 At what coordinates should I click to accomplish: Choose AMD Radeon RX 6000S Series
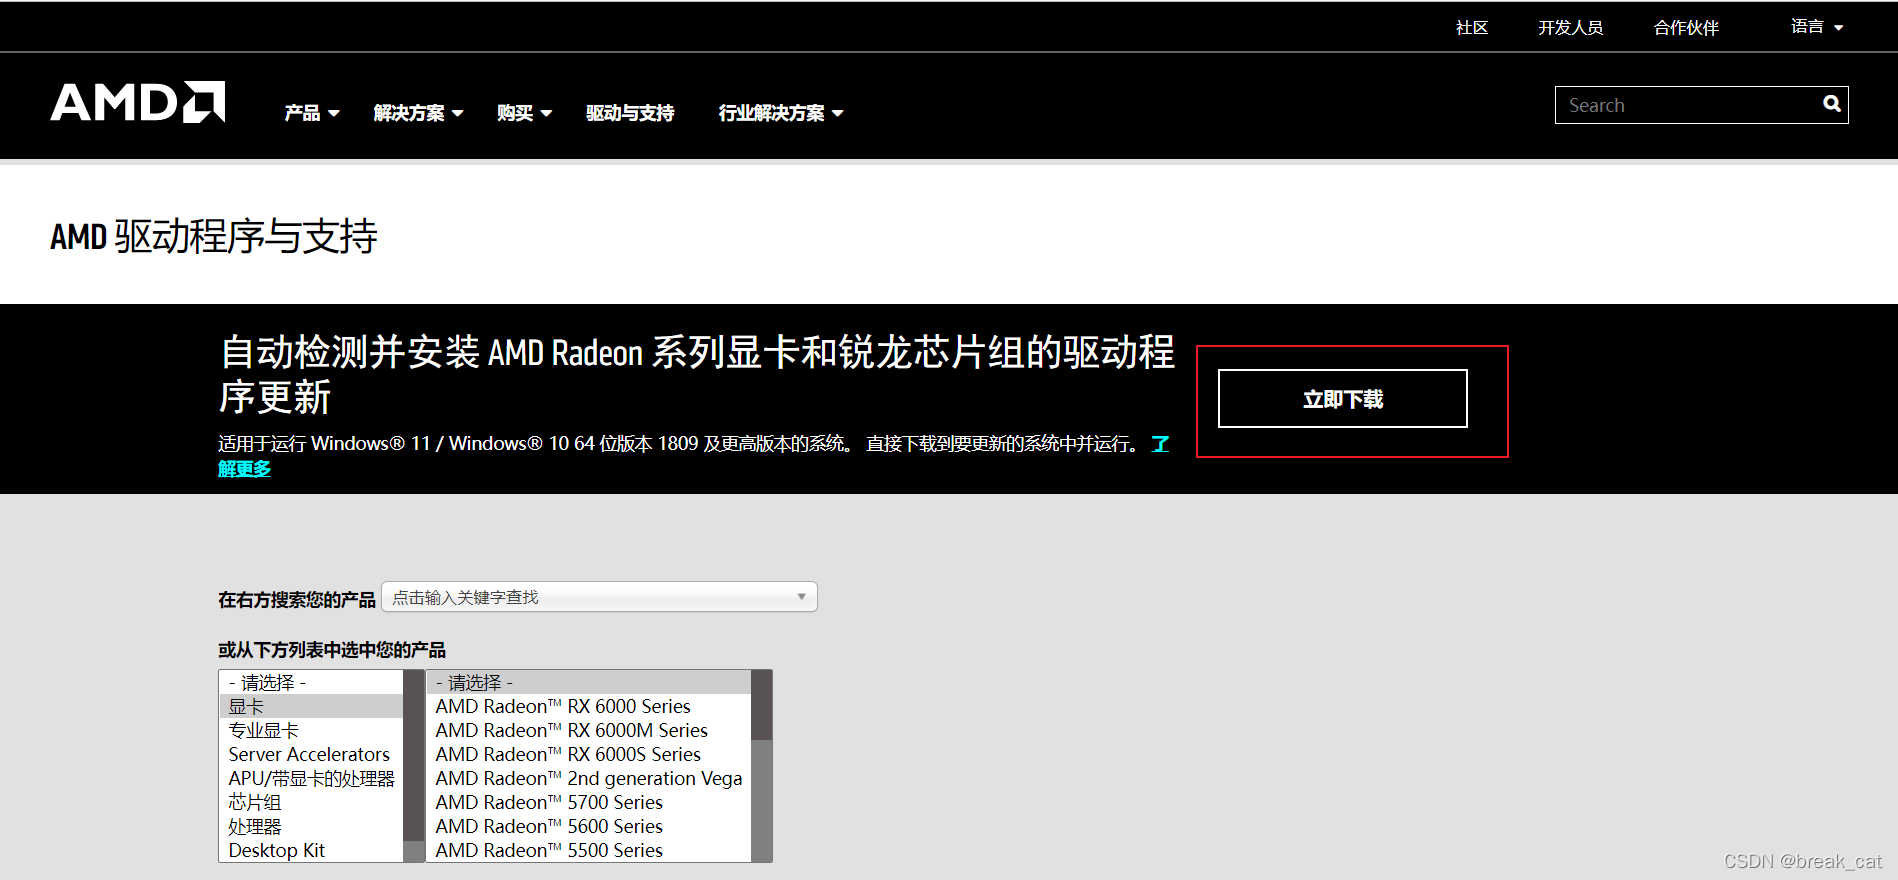click(589, 754)
